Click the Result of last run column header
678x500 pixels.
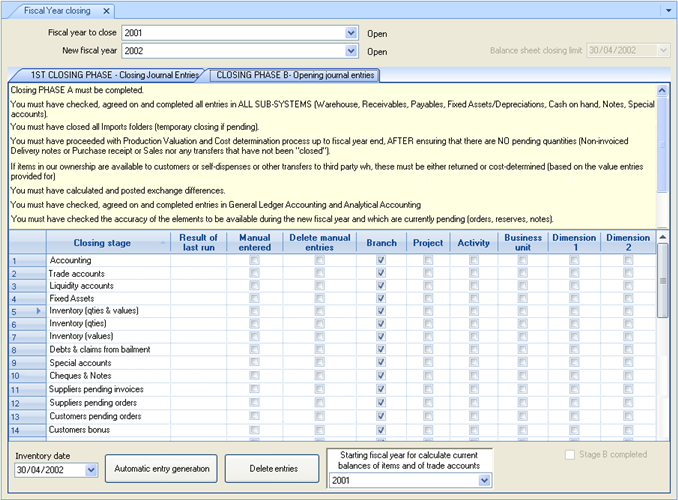[x=198, y=243]
